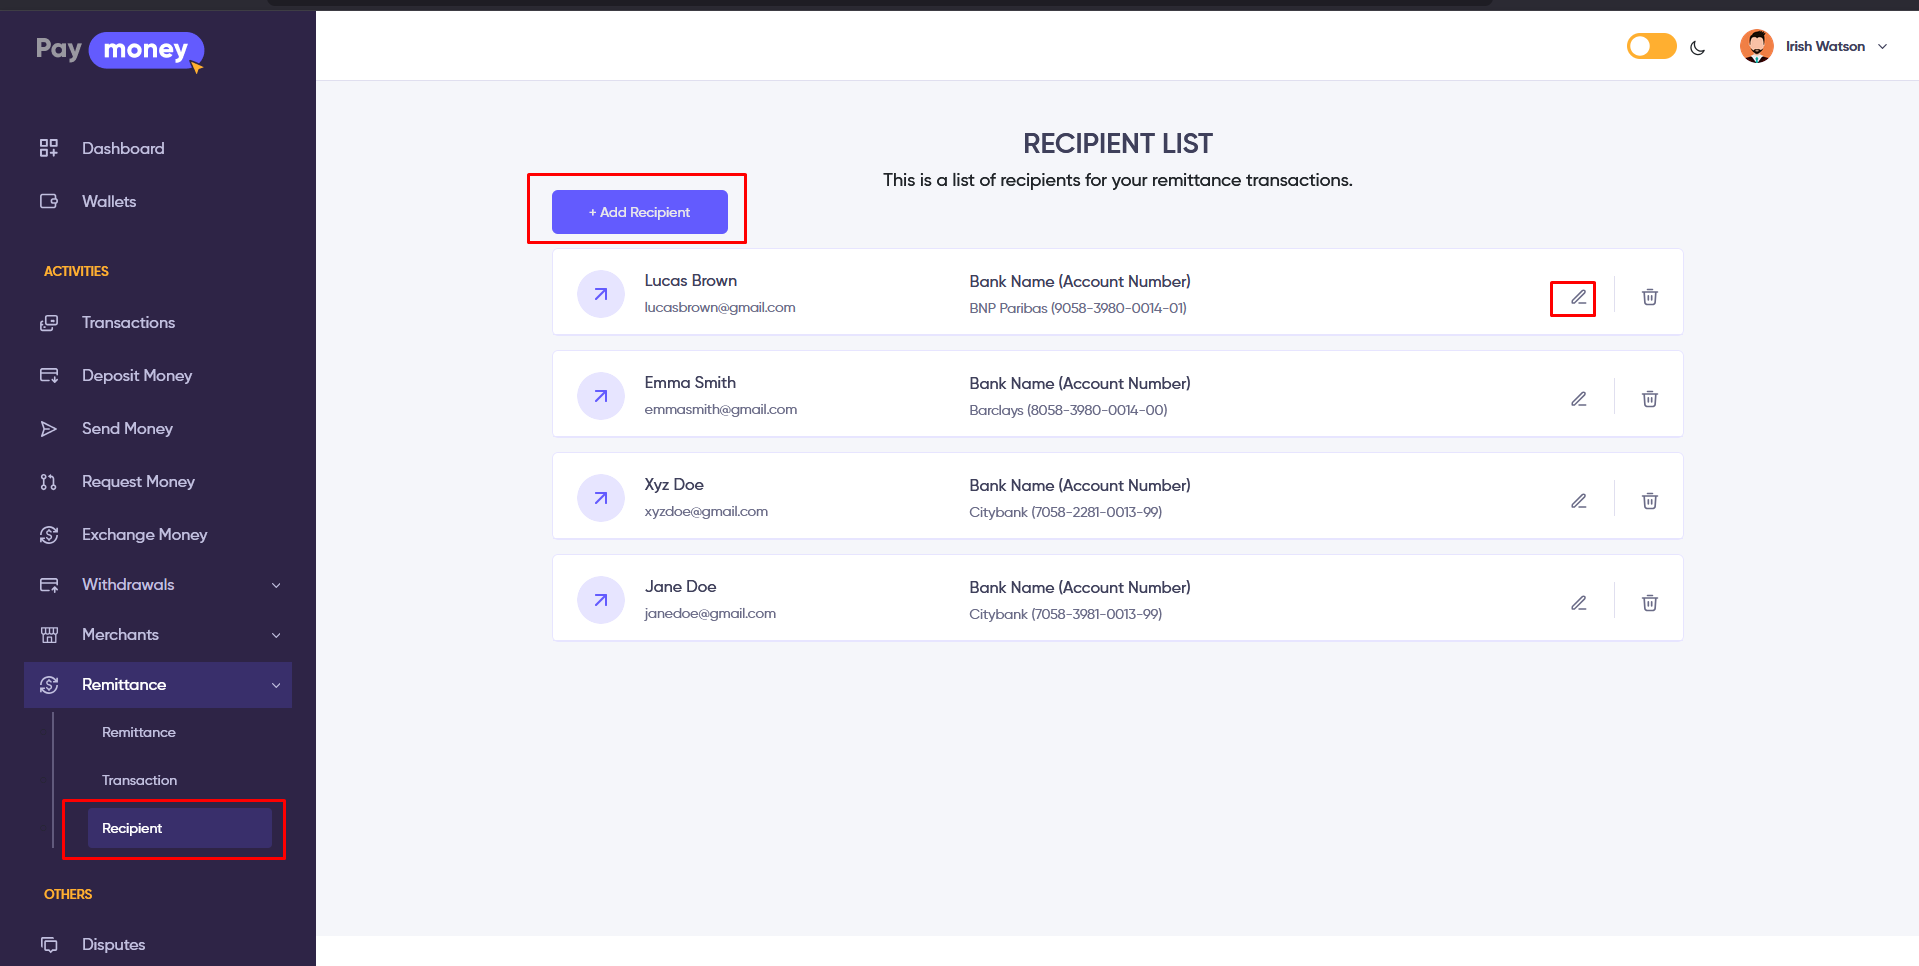Expand the Merchants submenu
1919x966 pixels.
click(x=160, y=635)
